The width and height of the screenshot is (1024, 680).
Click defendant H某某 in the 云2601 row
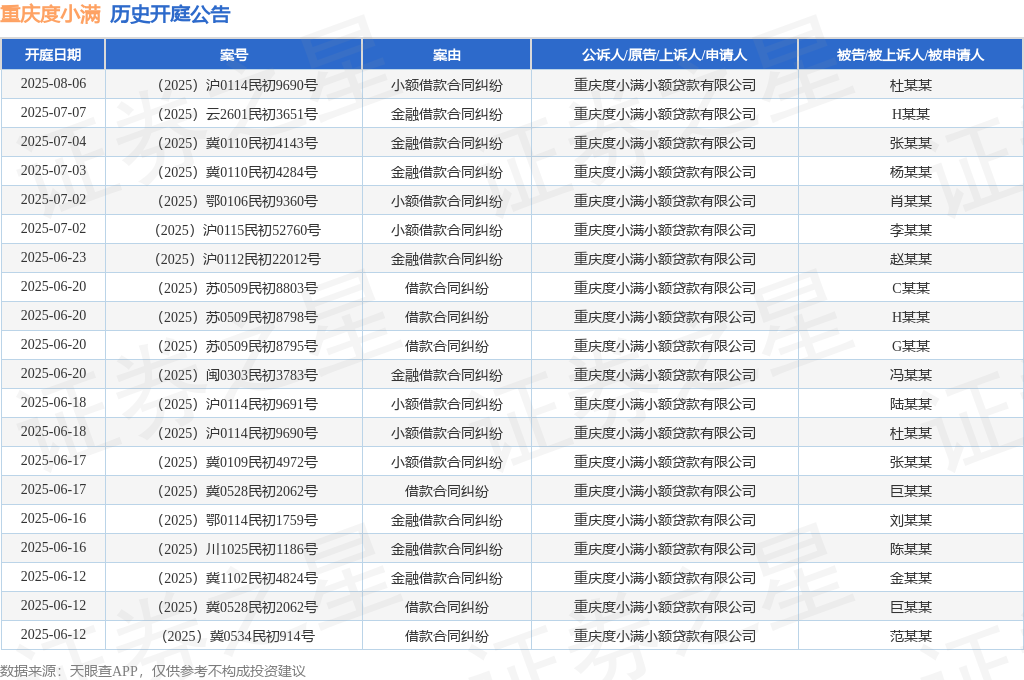click(x=910, y=114)
